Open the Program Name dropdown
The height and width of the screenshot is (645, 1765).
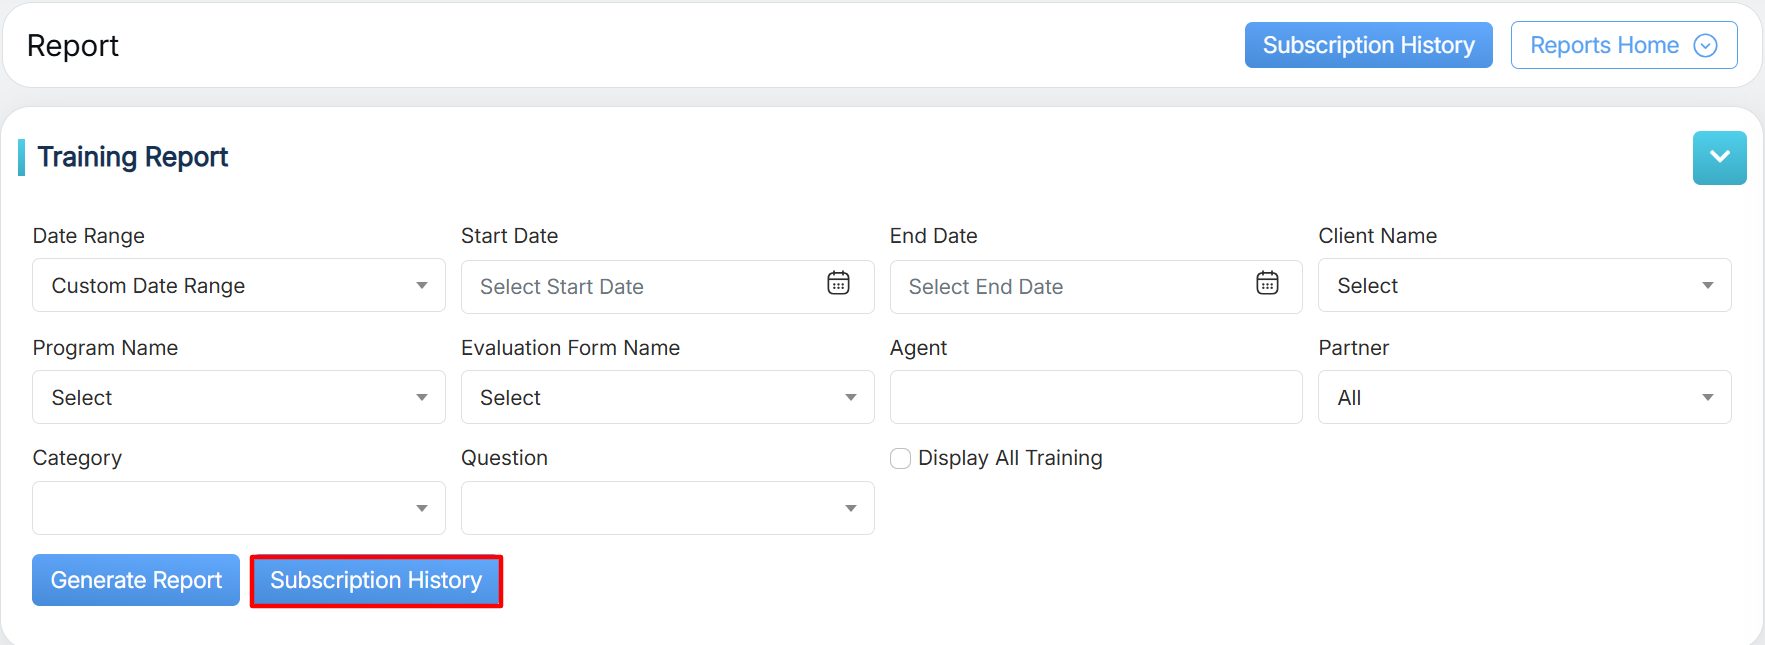tap(238, 398)
